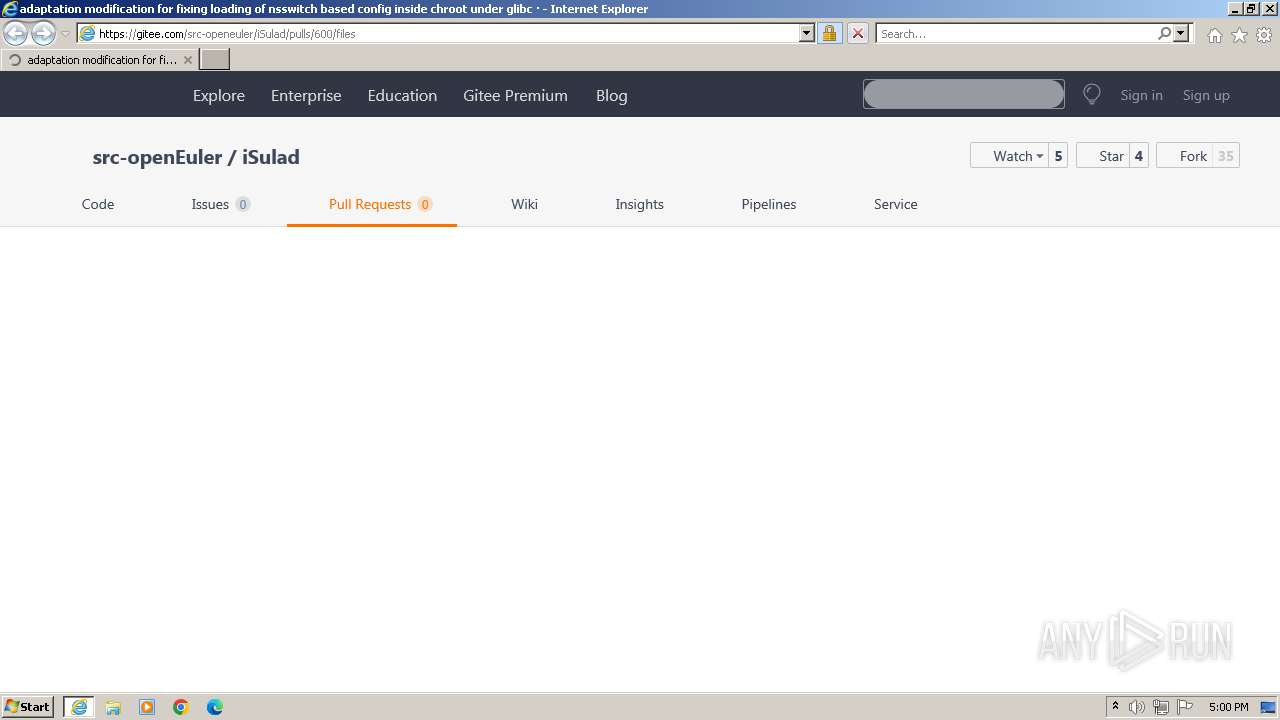Open the Home page icon

(1214, 35)
